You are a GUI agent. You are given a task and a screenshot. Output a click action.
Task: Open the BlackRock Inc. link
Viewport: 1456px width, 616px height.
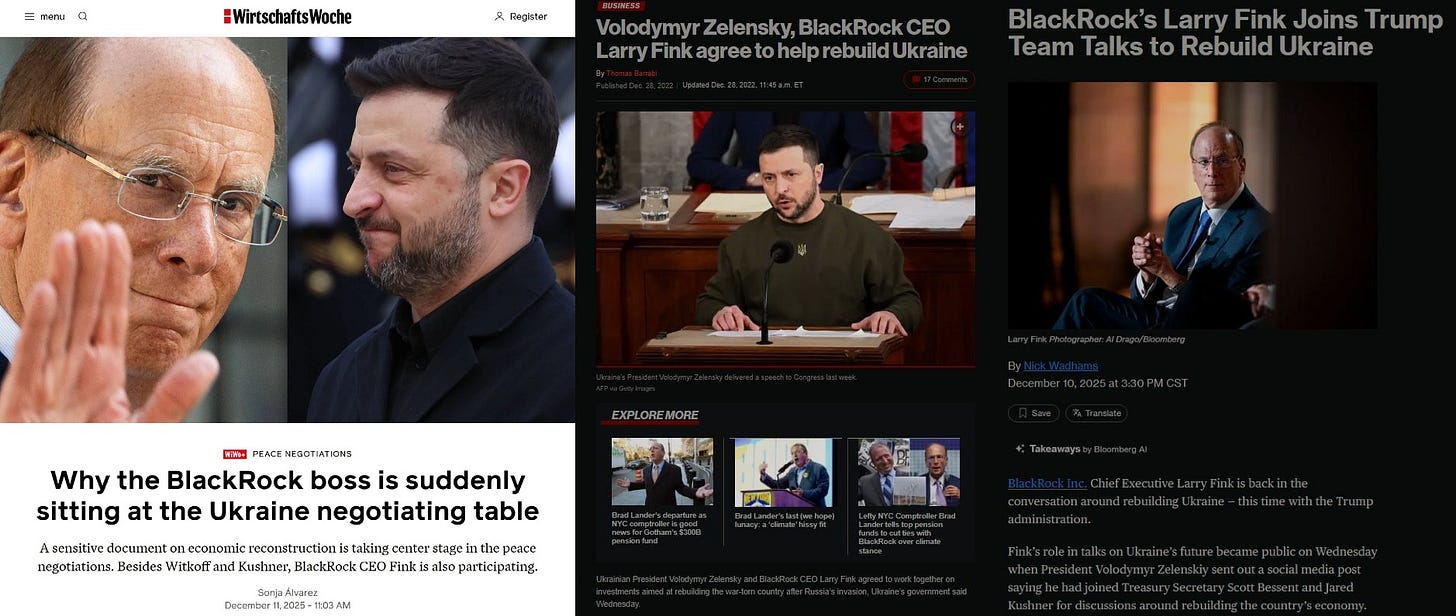coord(1047,483)
